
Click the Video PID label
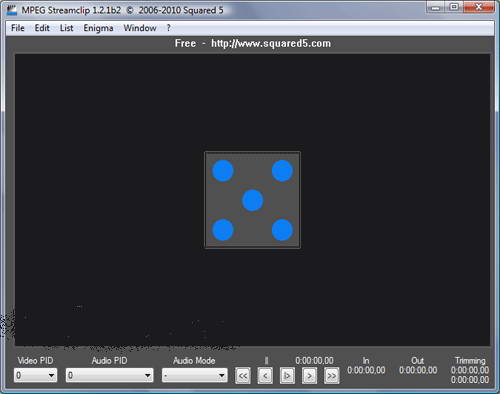35,360
